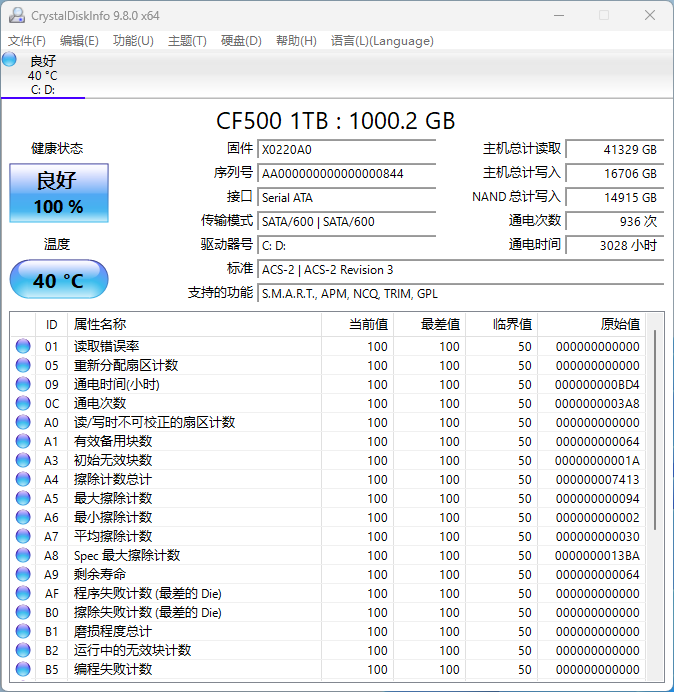Screen dimensions: 674x692
Task: Click the standard field ACS-2 Revision 3
Action: pos(461,269)
